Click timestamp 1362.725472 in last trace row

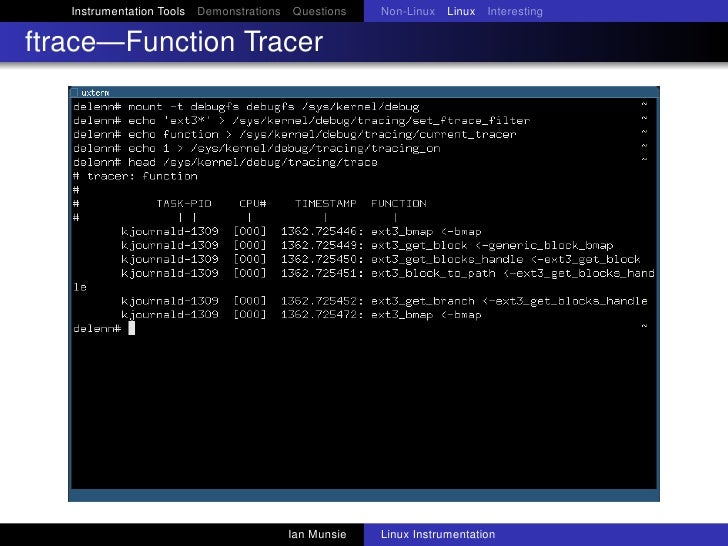point(319,315)
